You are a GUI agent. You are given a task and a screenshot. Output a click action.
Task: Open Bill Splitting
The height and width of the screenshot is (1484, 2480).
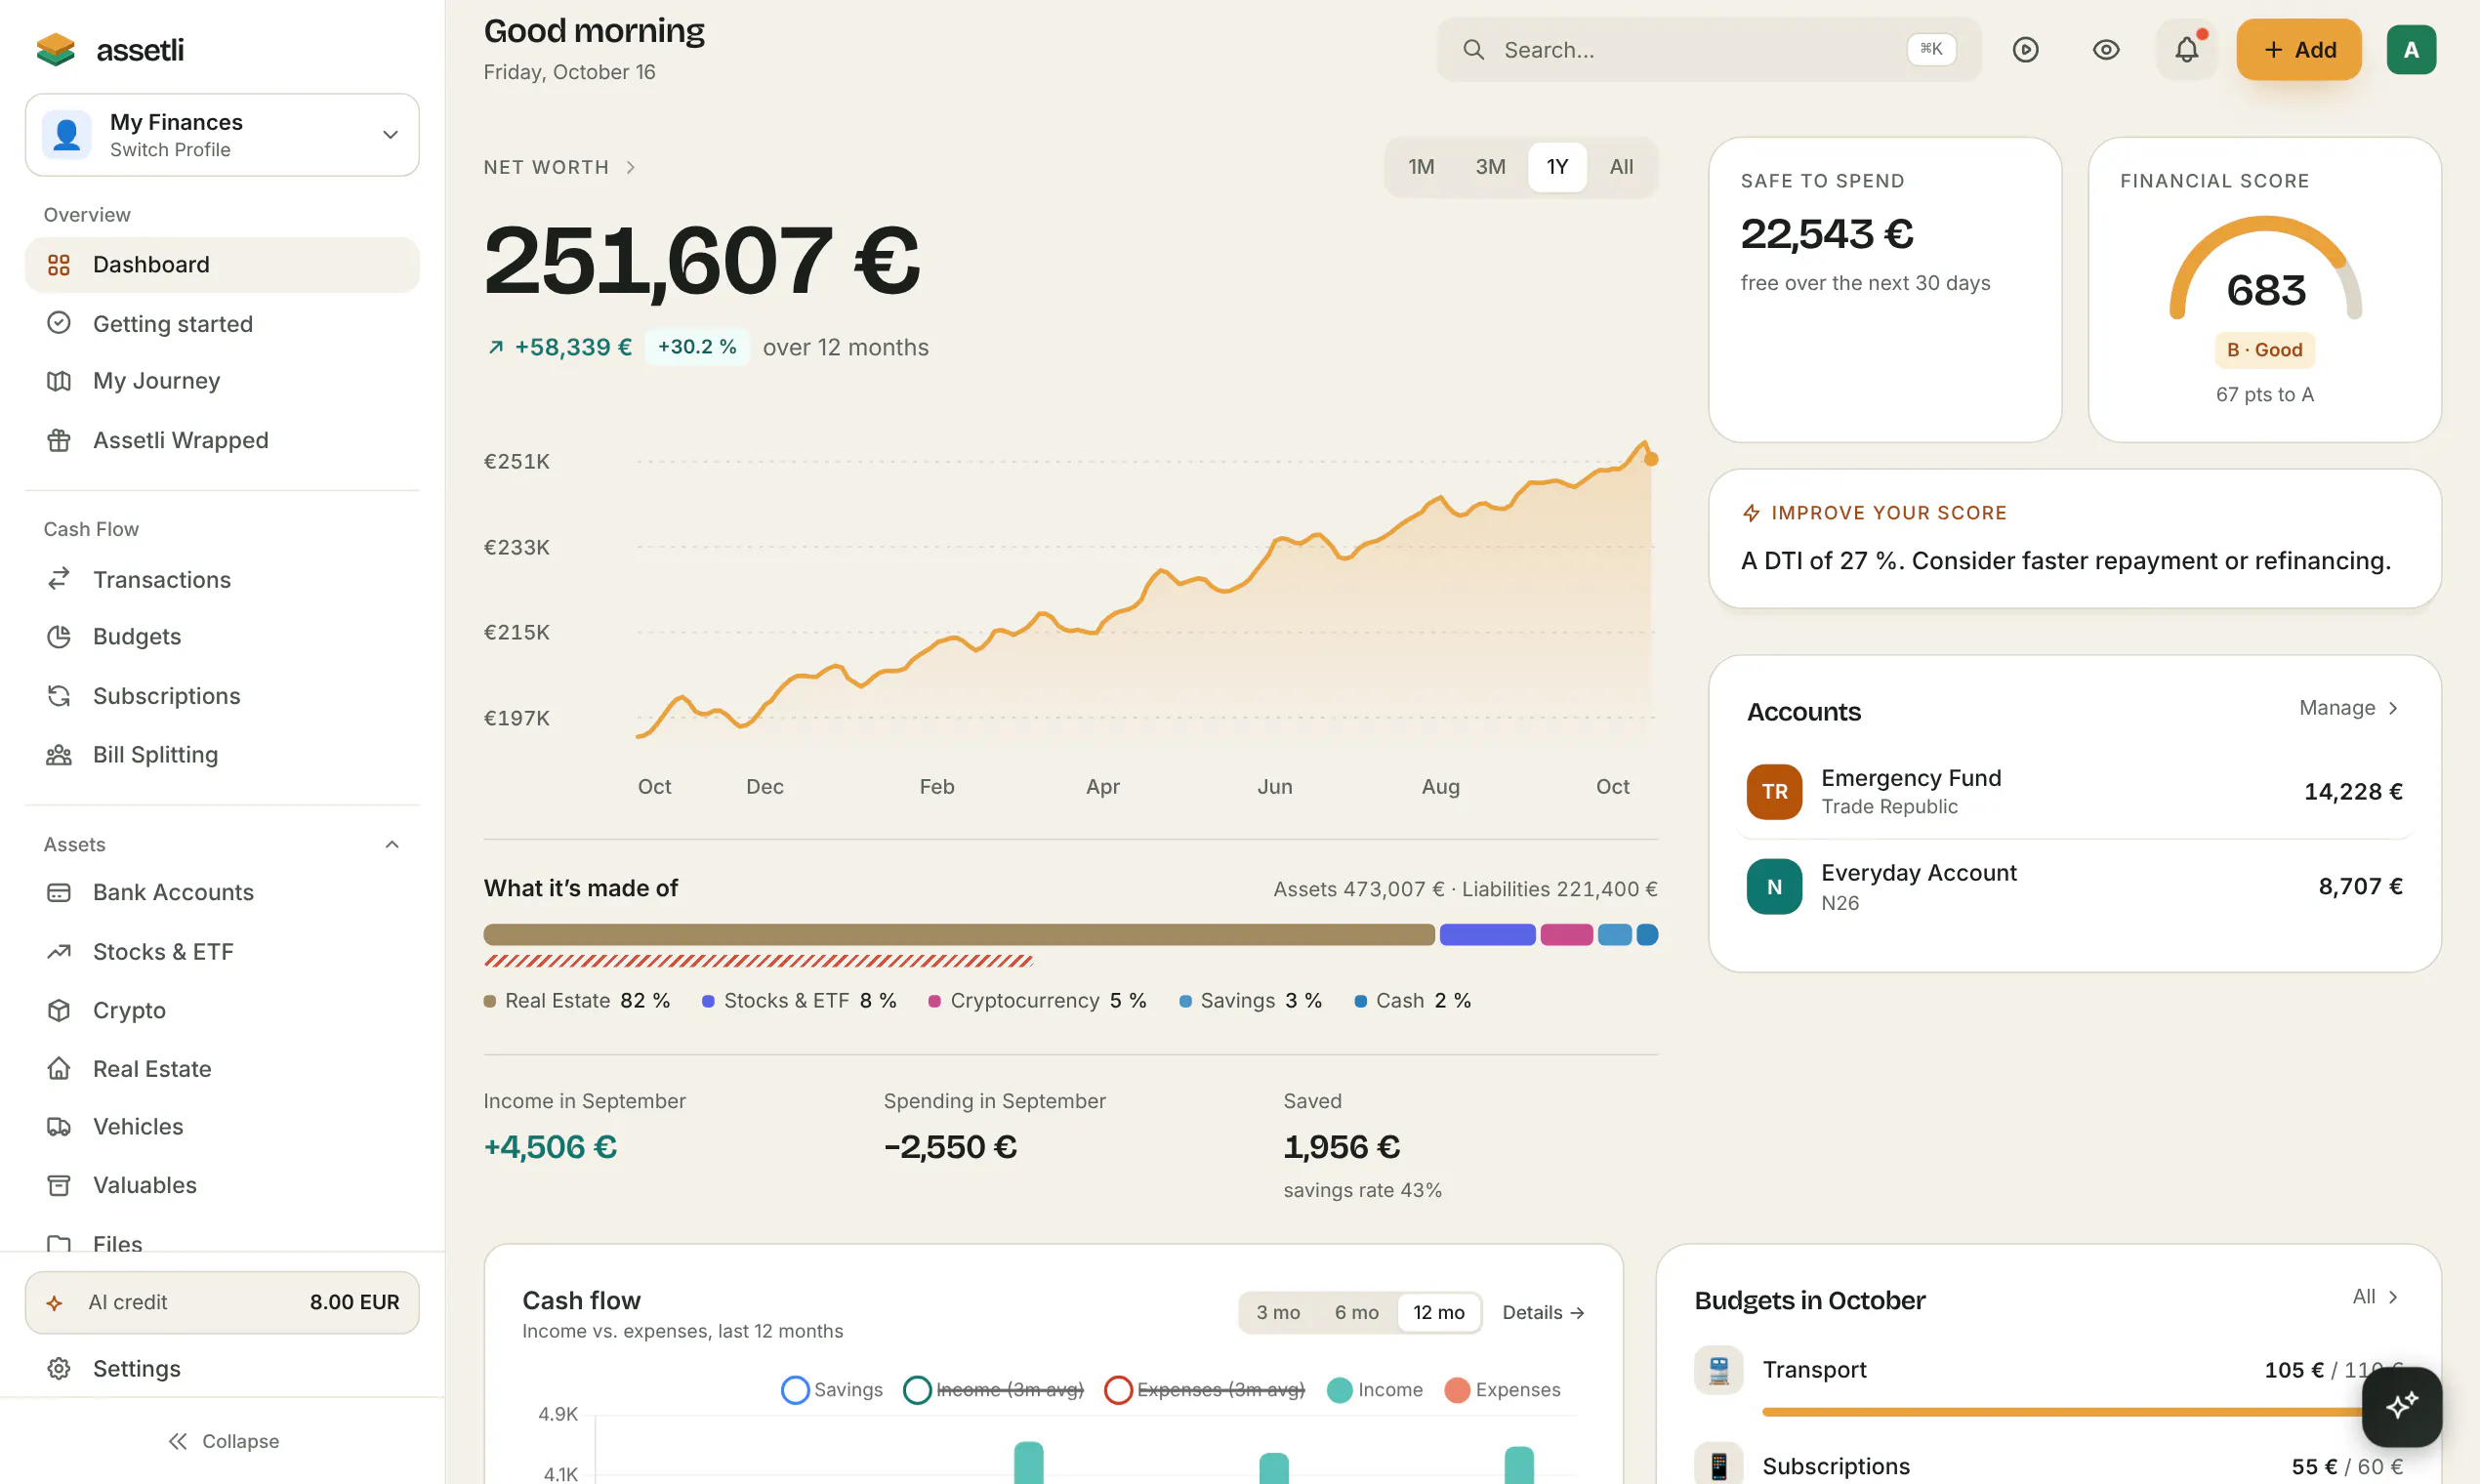coord(222,754)
